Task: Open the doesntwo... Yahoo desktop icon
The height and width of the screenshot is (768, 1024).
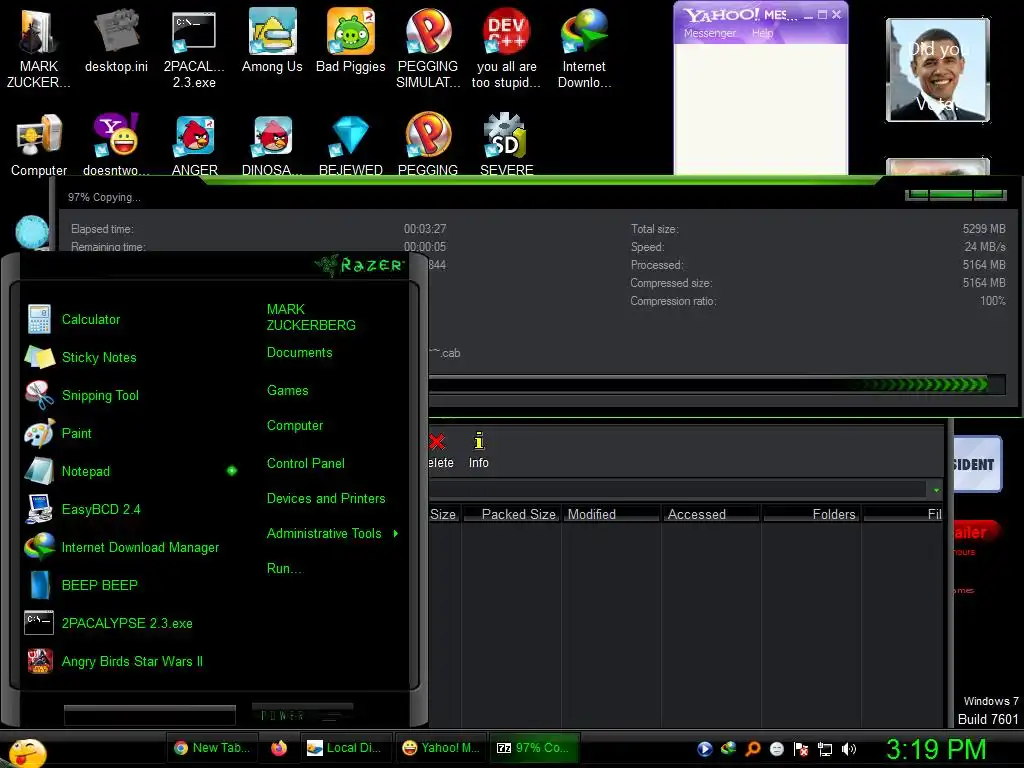Action: click(x=116, y=144)
